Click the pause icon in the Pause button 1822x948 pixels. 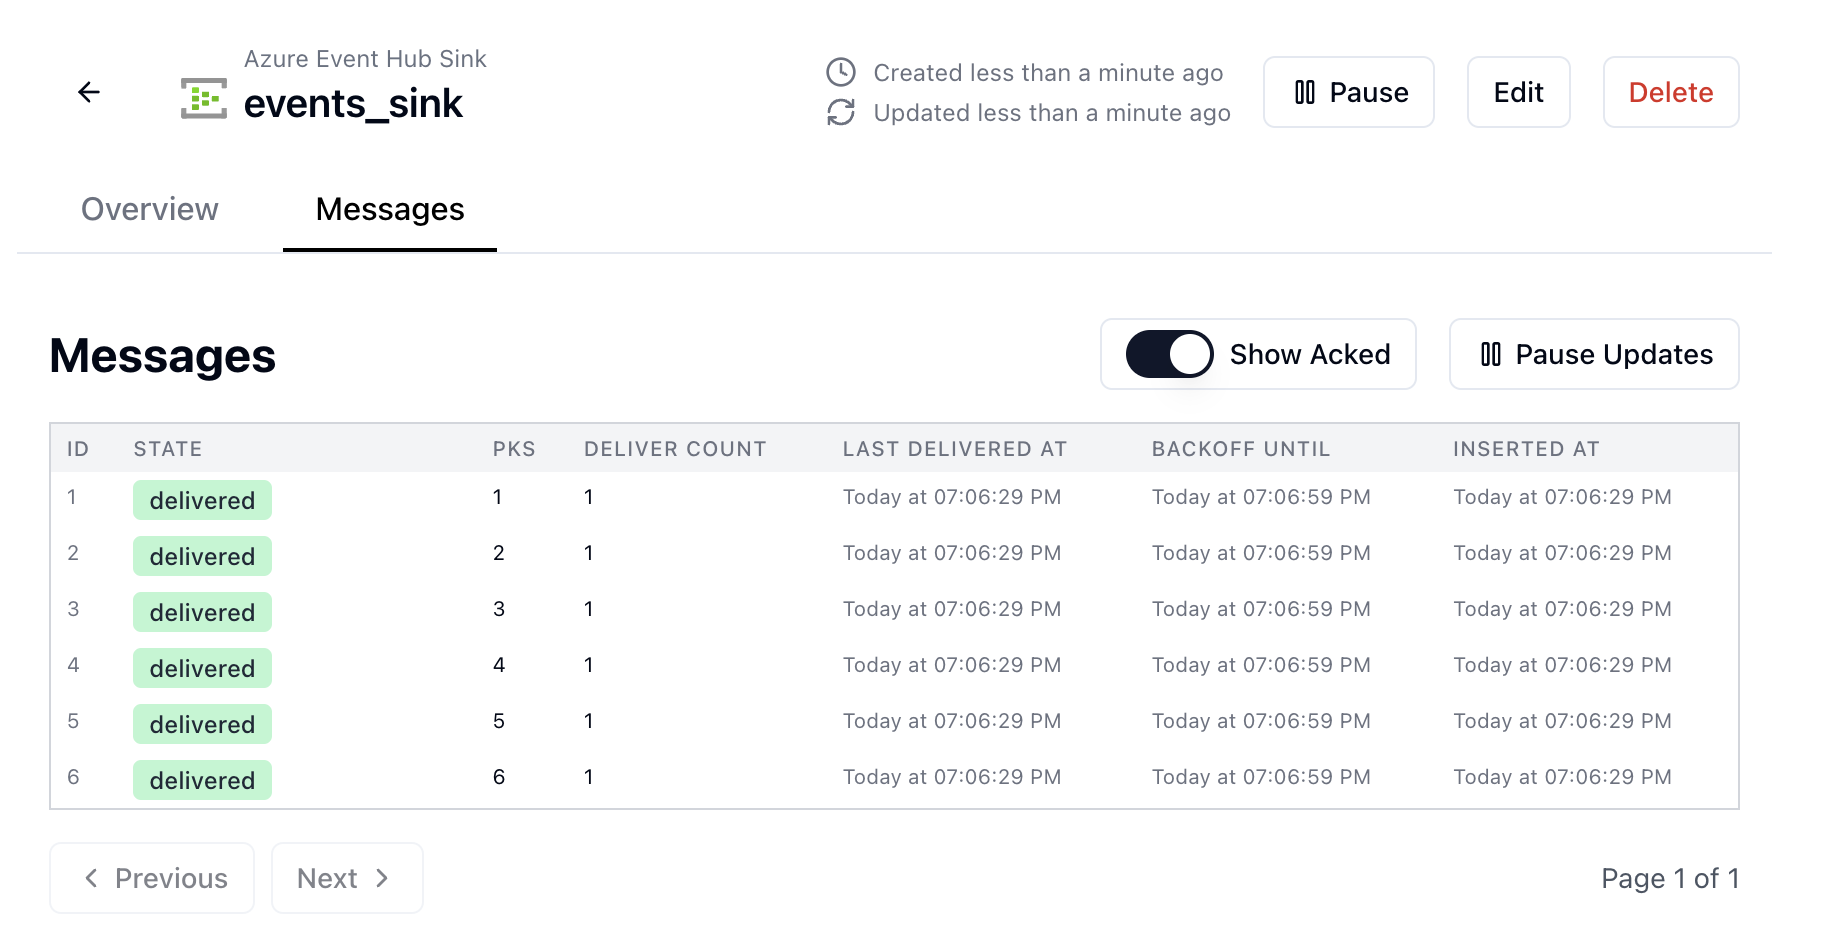[1305, 92]
